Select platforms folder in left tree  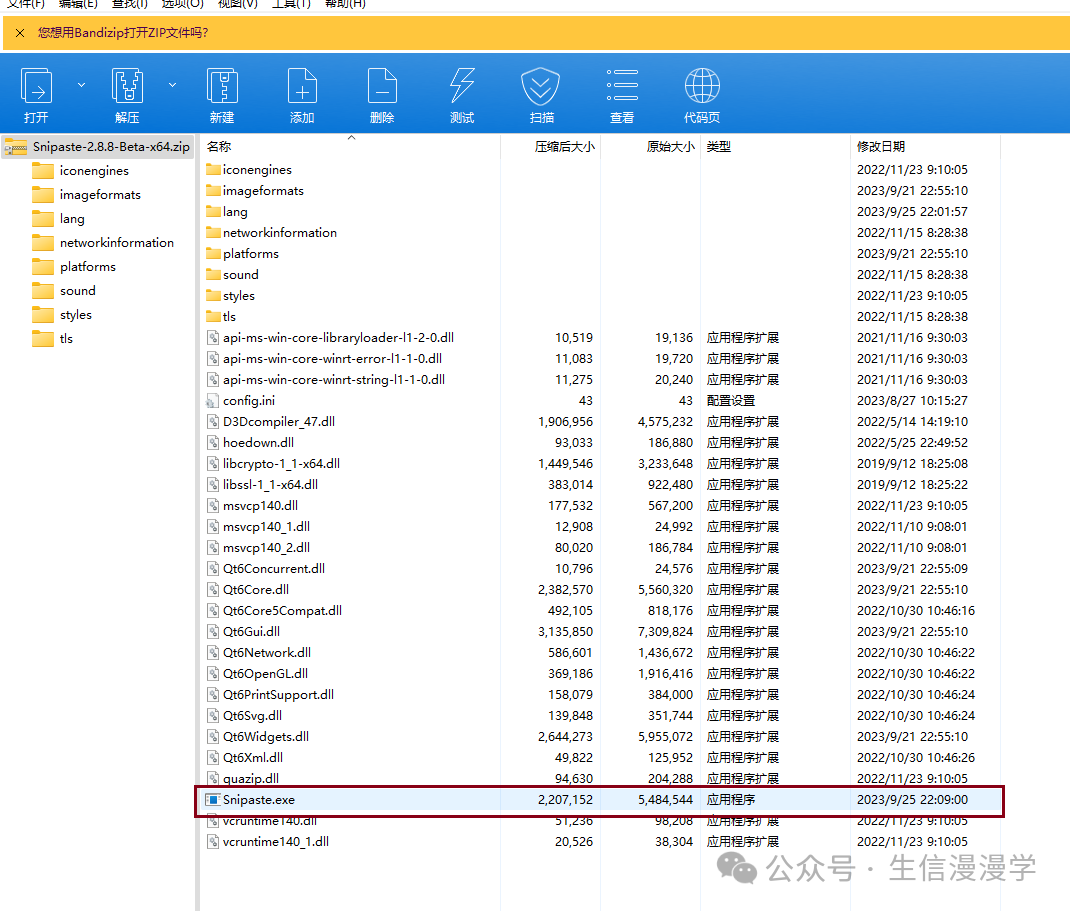click(87, 266)
